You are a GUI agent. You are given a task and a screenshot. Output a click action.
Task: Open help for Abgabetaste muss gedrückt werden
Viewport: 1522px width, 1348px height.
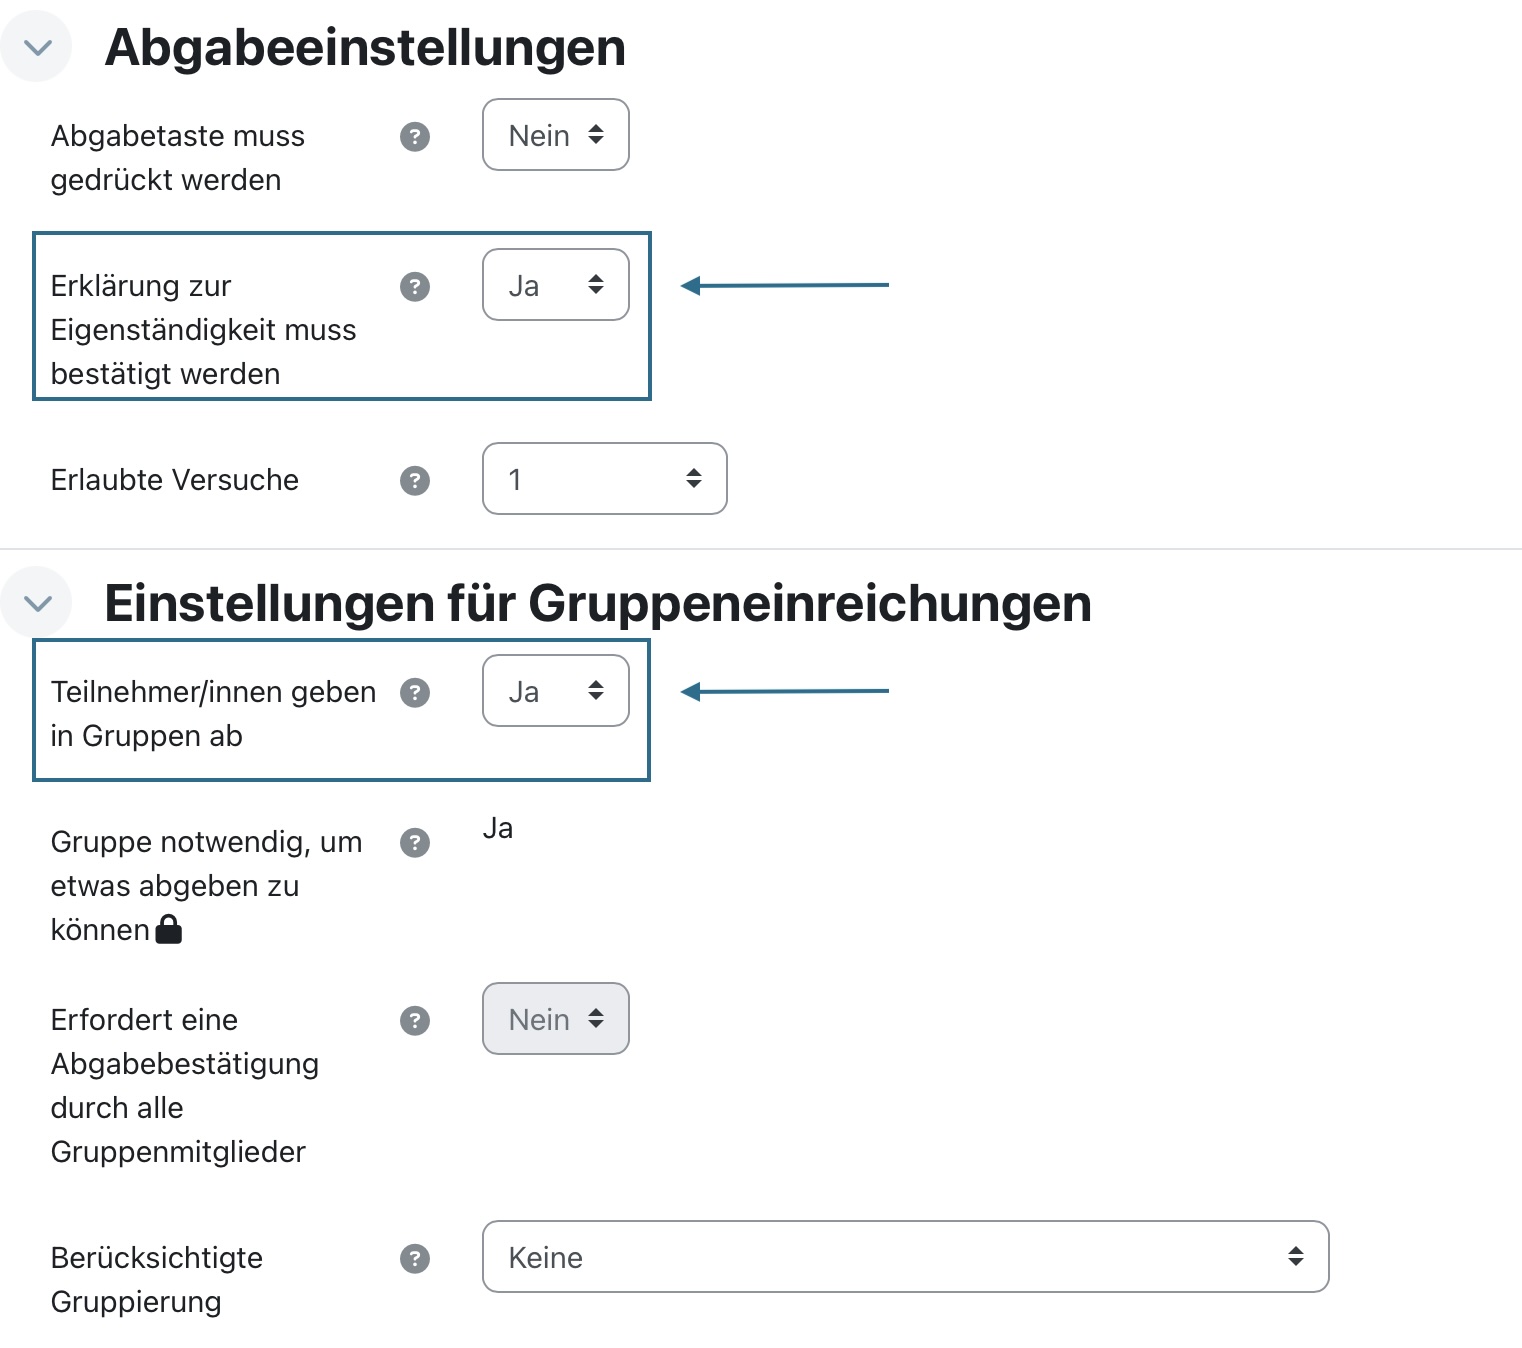click(x=415, y=137)
